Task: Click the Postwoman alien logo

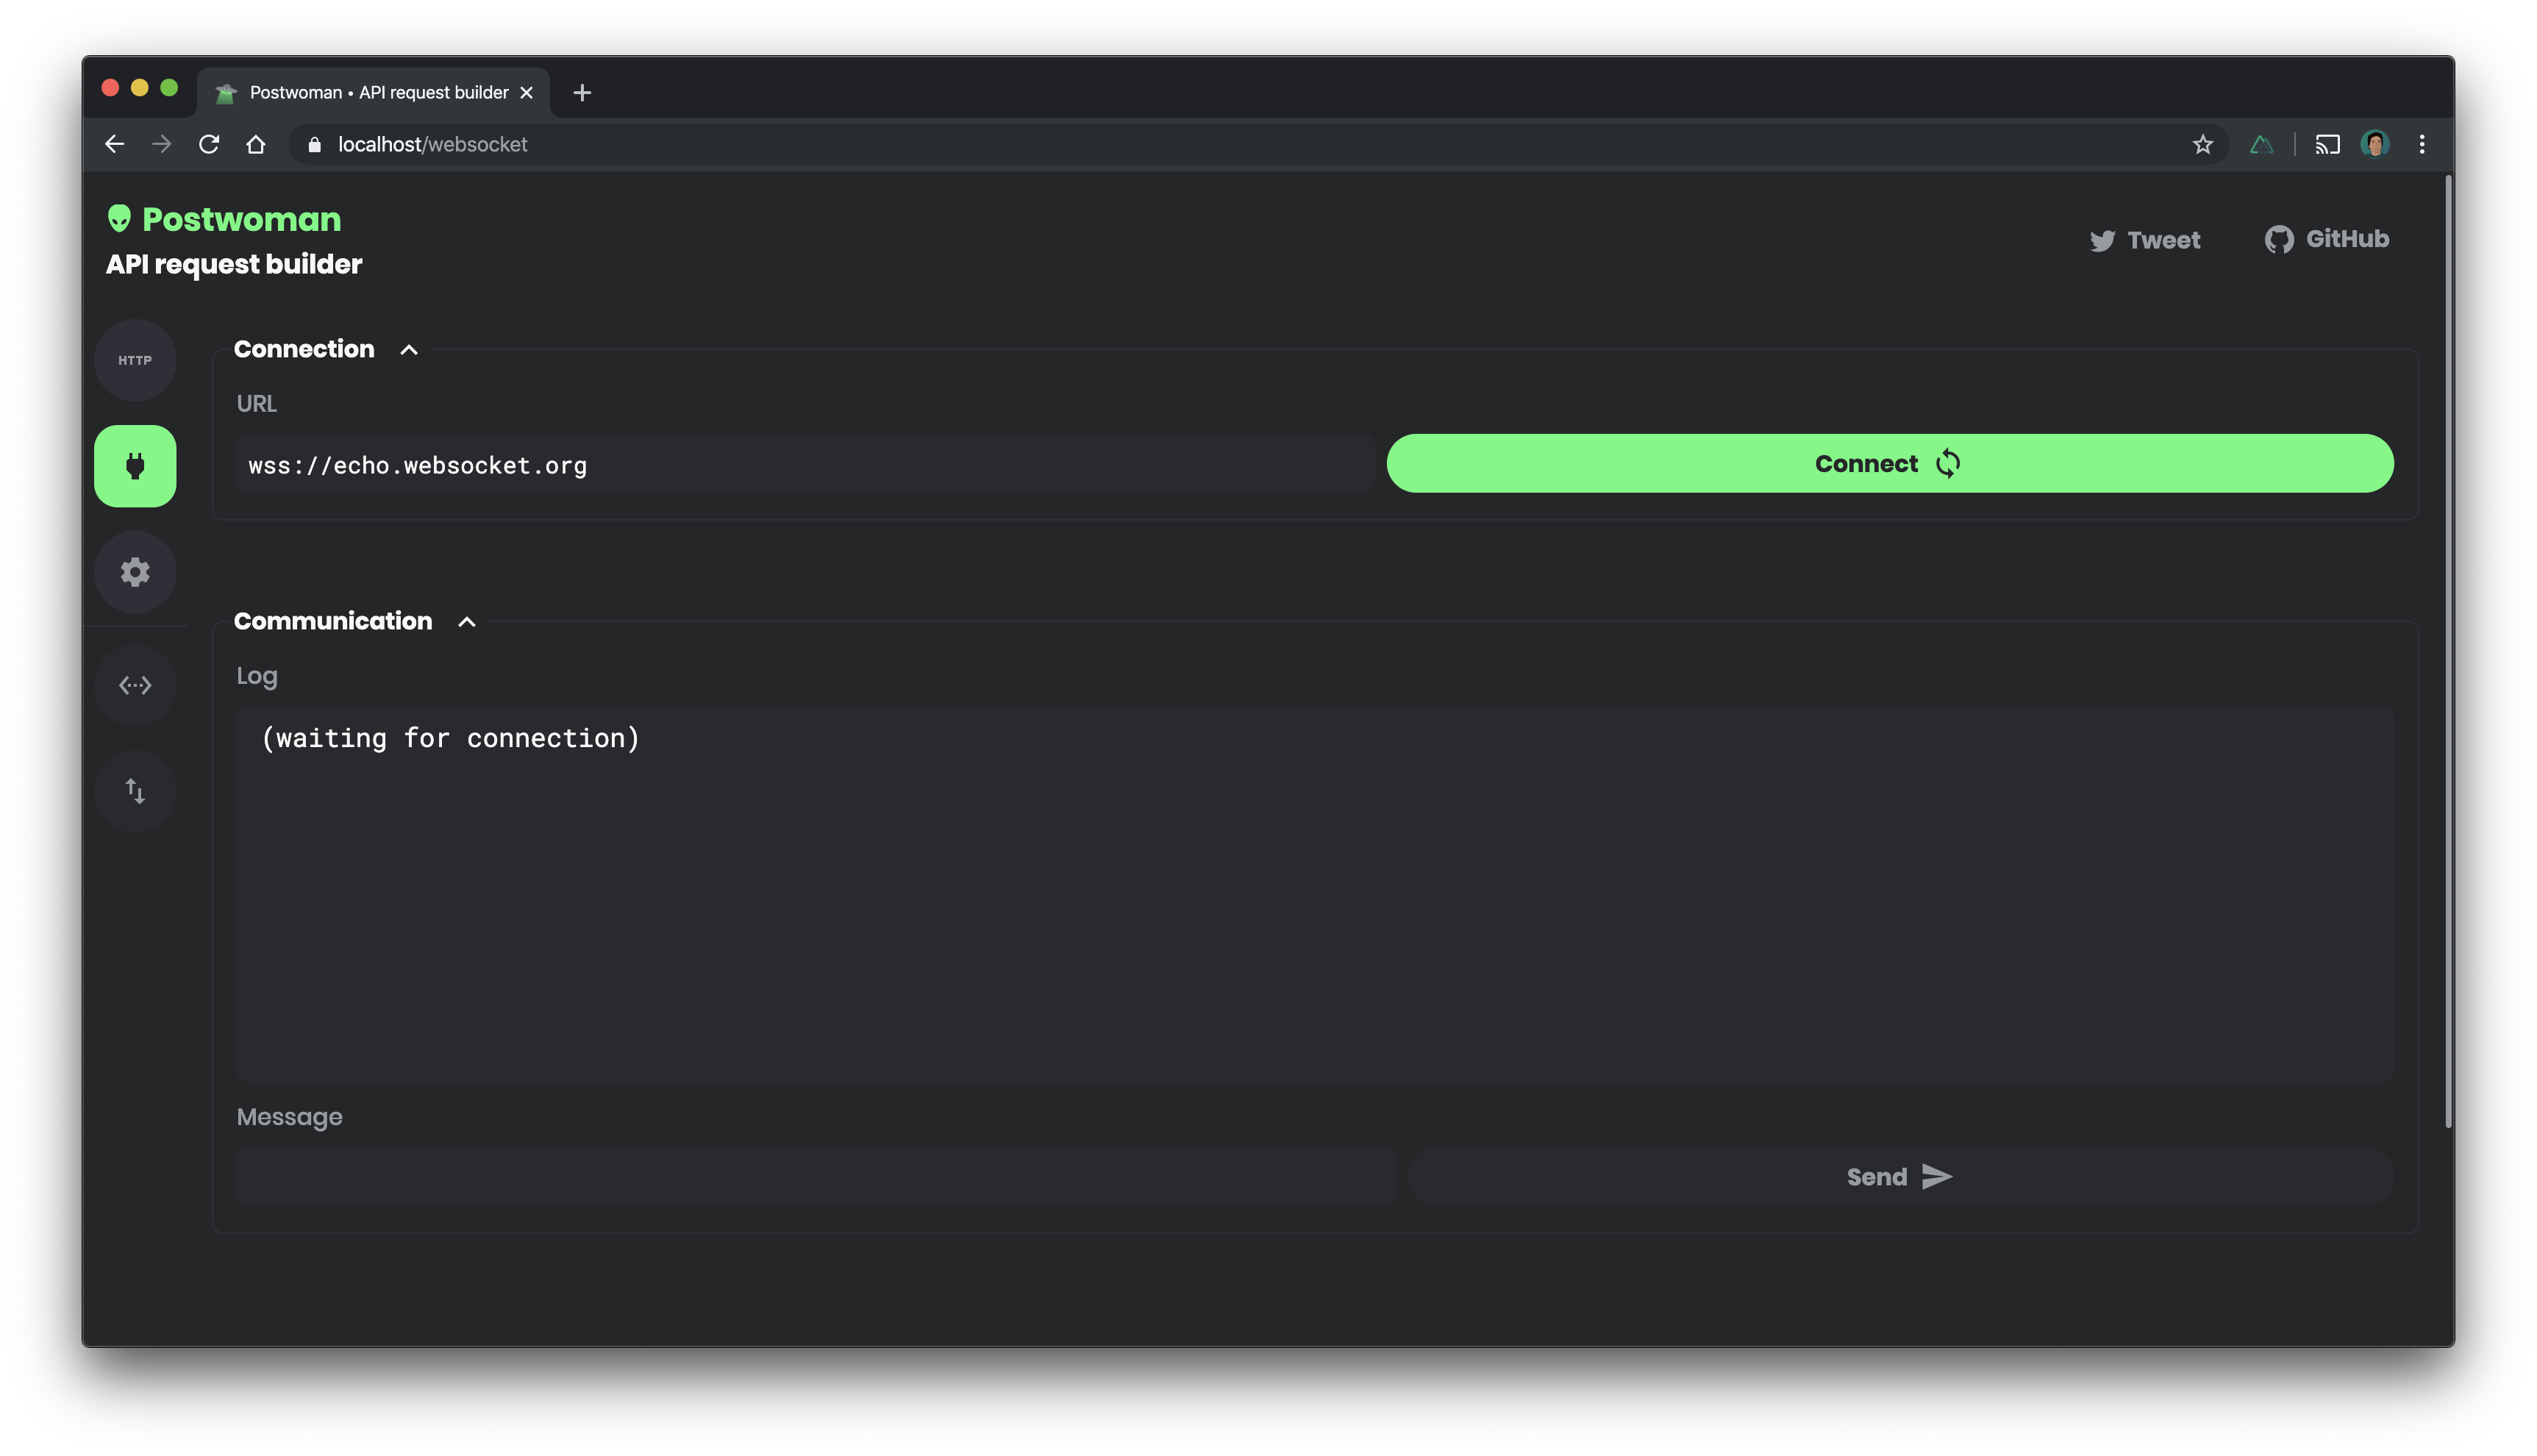Action: (x=119, y=218)
